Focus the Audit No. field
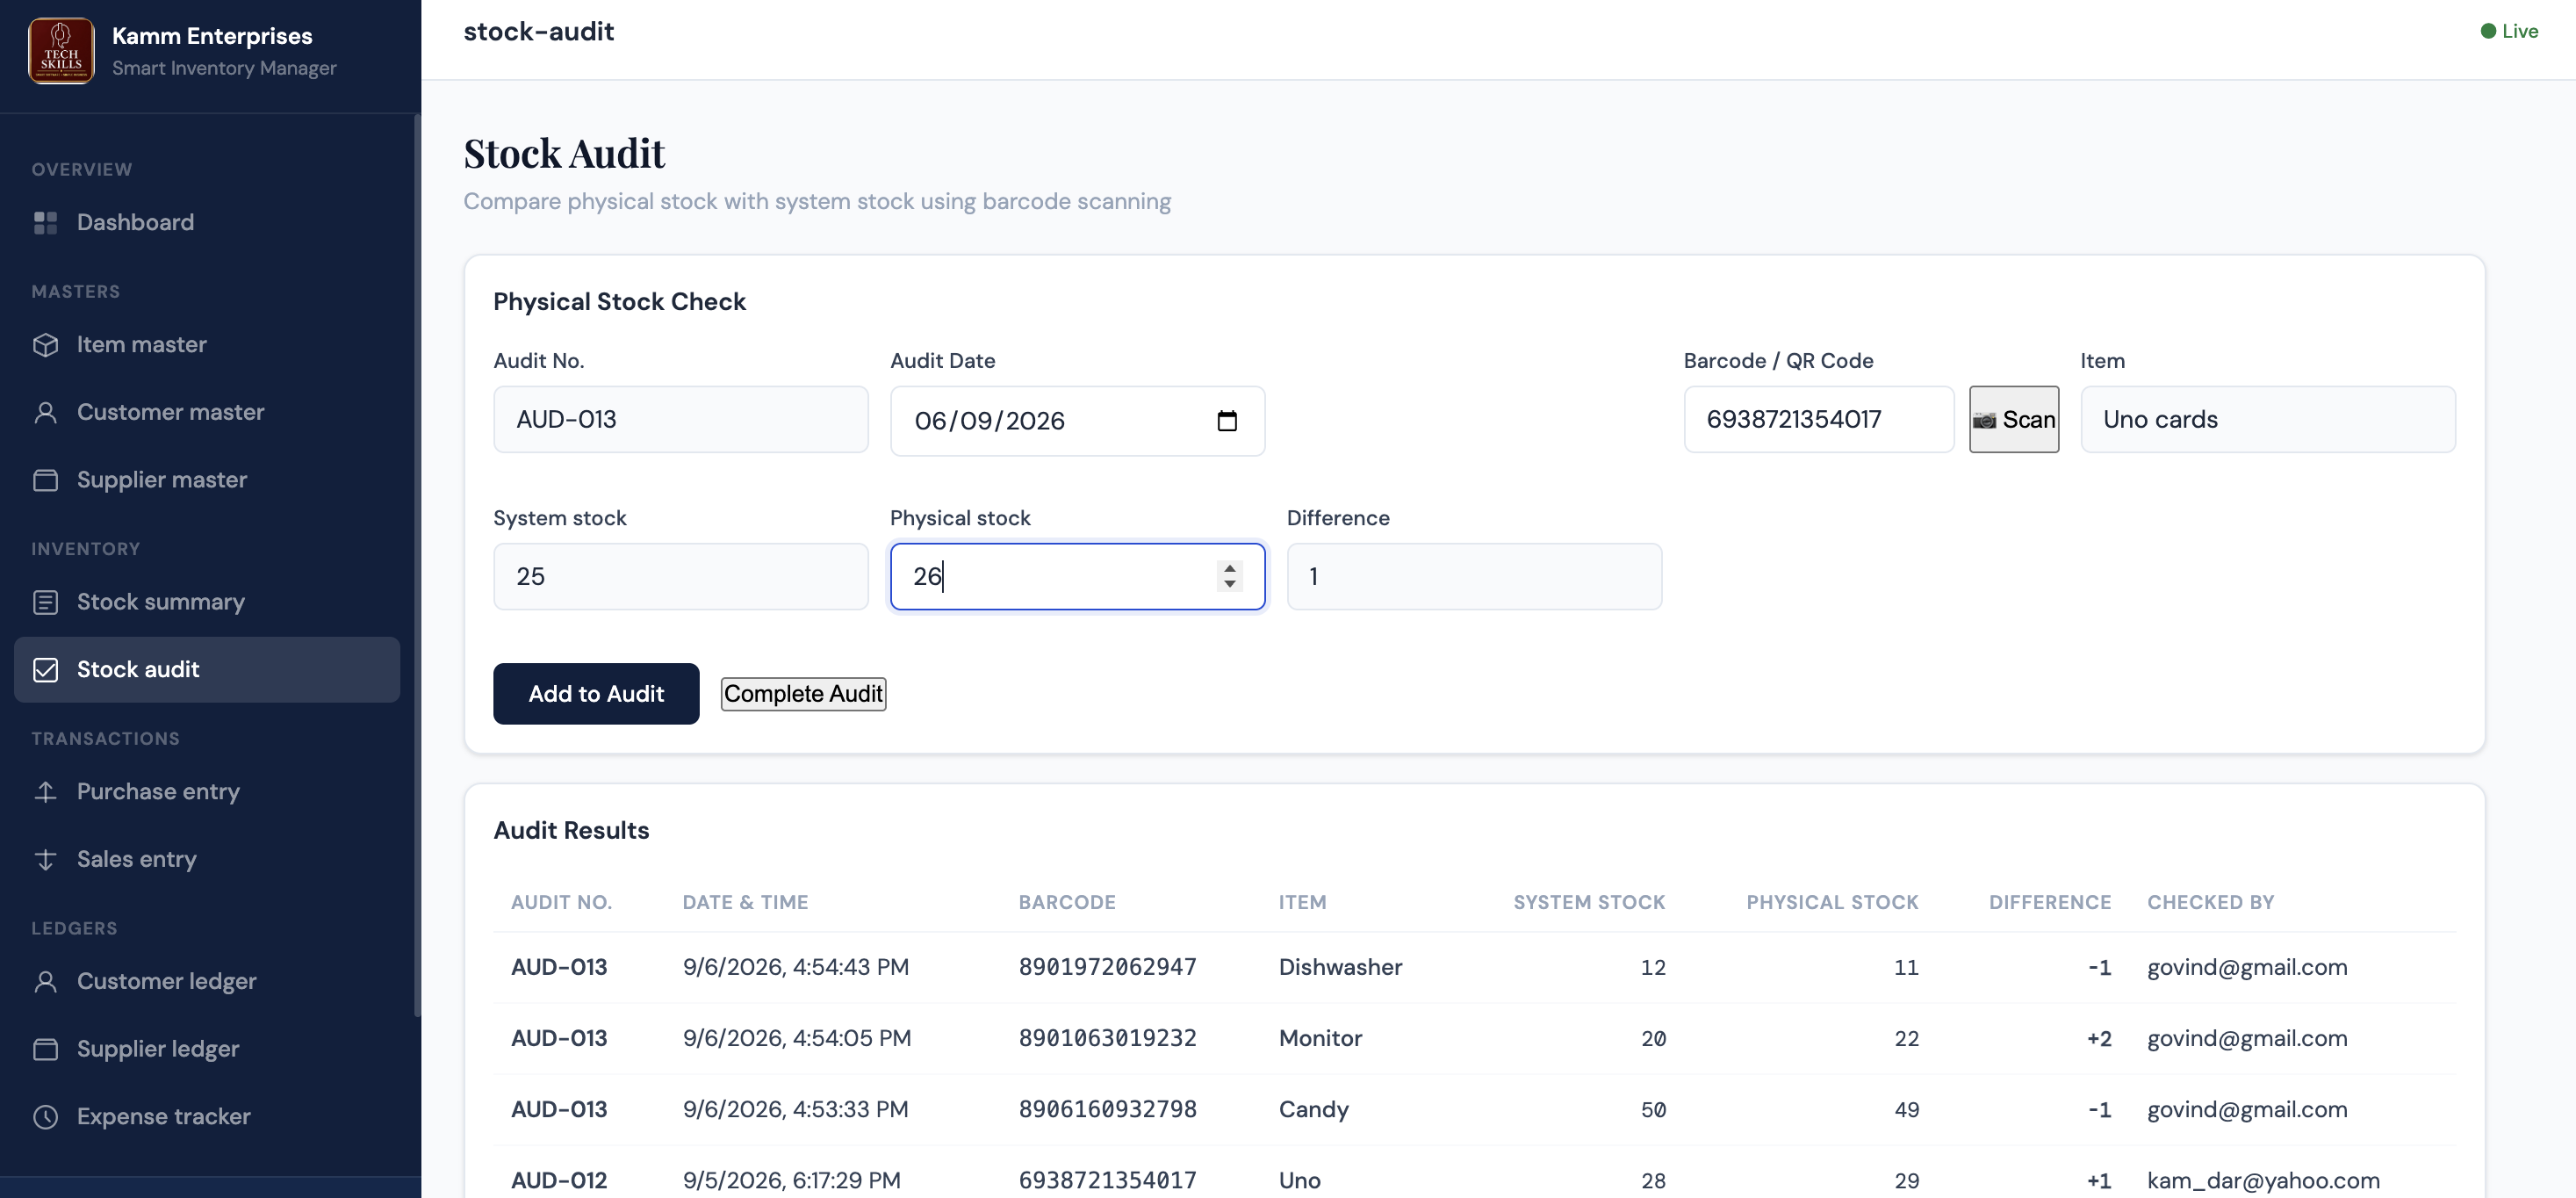Image resolution: width=2576 pixels, height=1198 pixels. click(681, 419)
